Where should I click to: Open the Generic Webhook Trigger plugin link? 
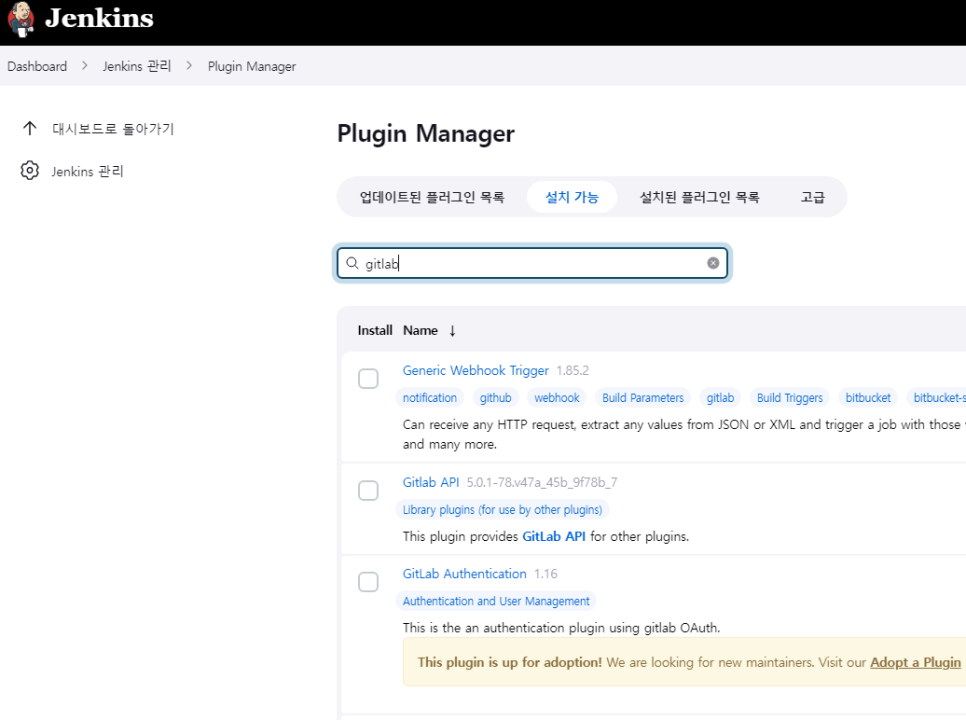click(x=476, y=370)
